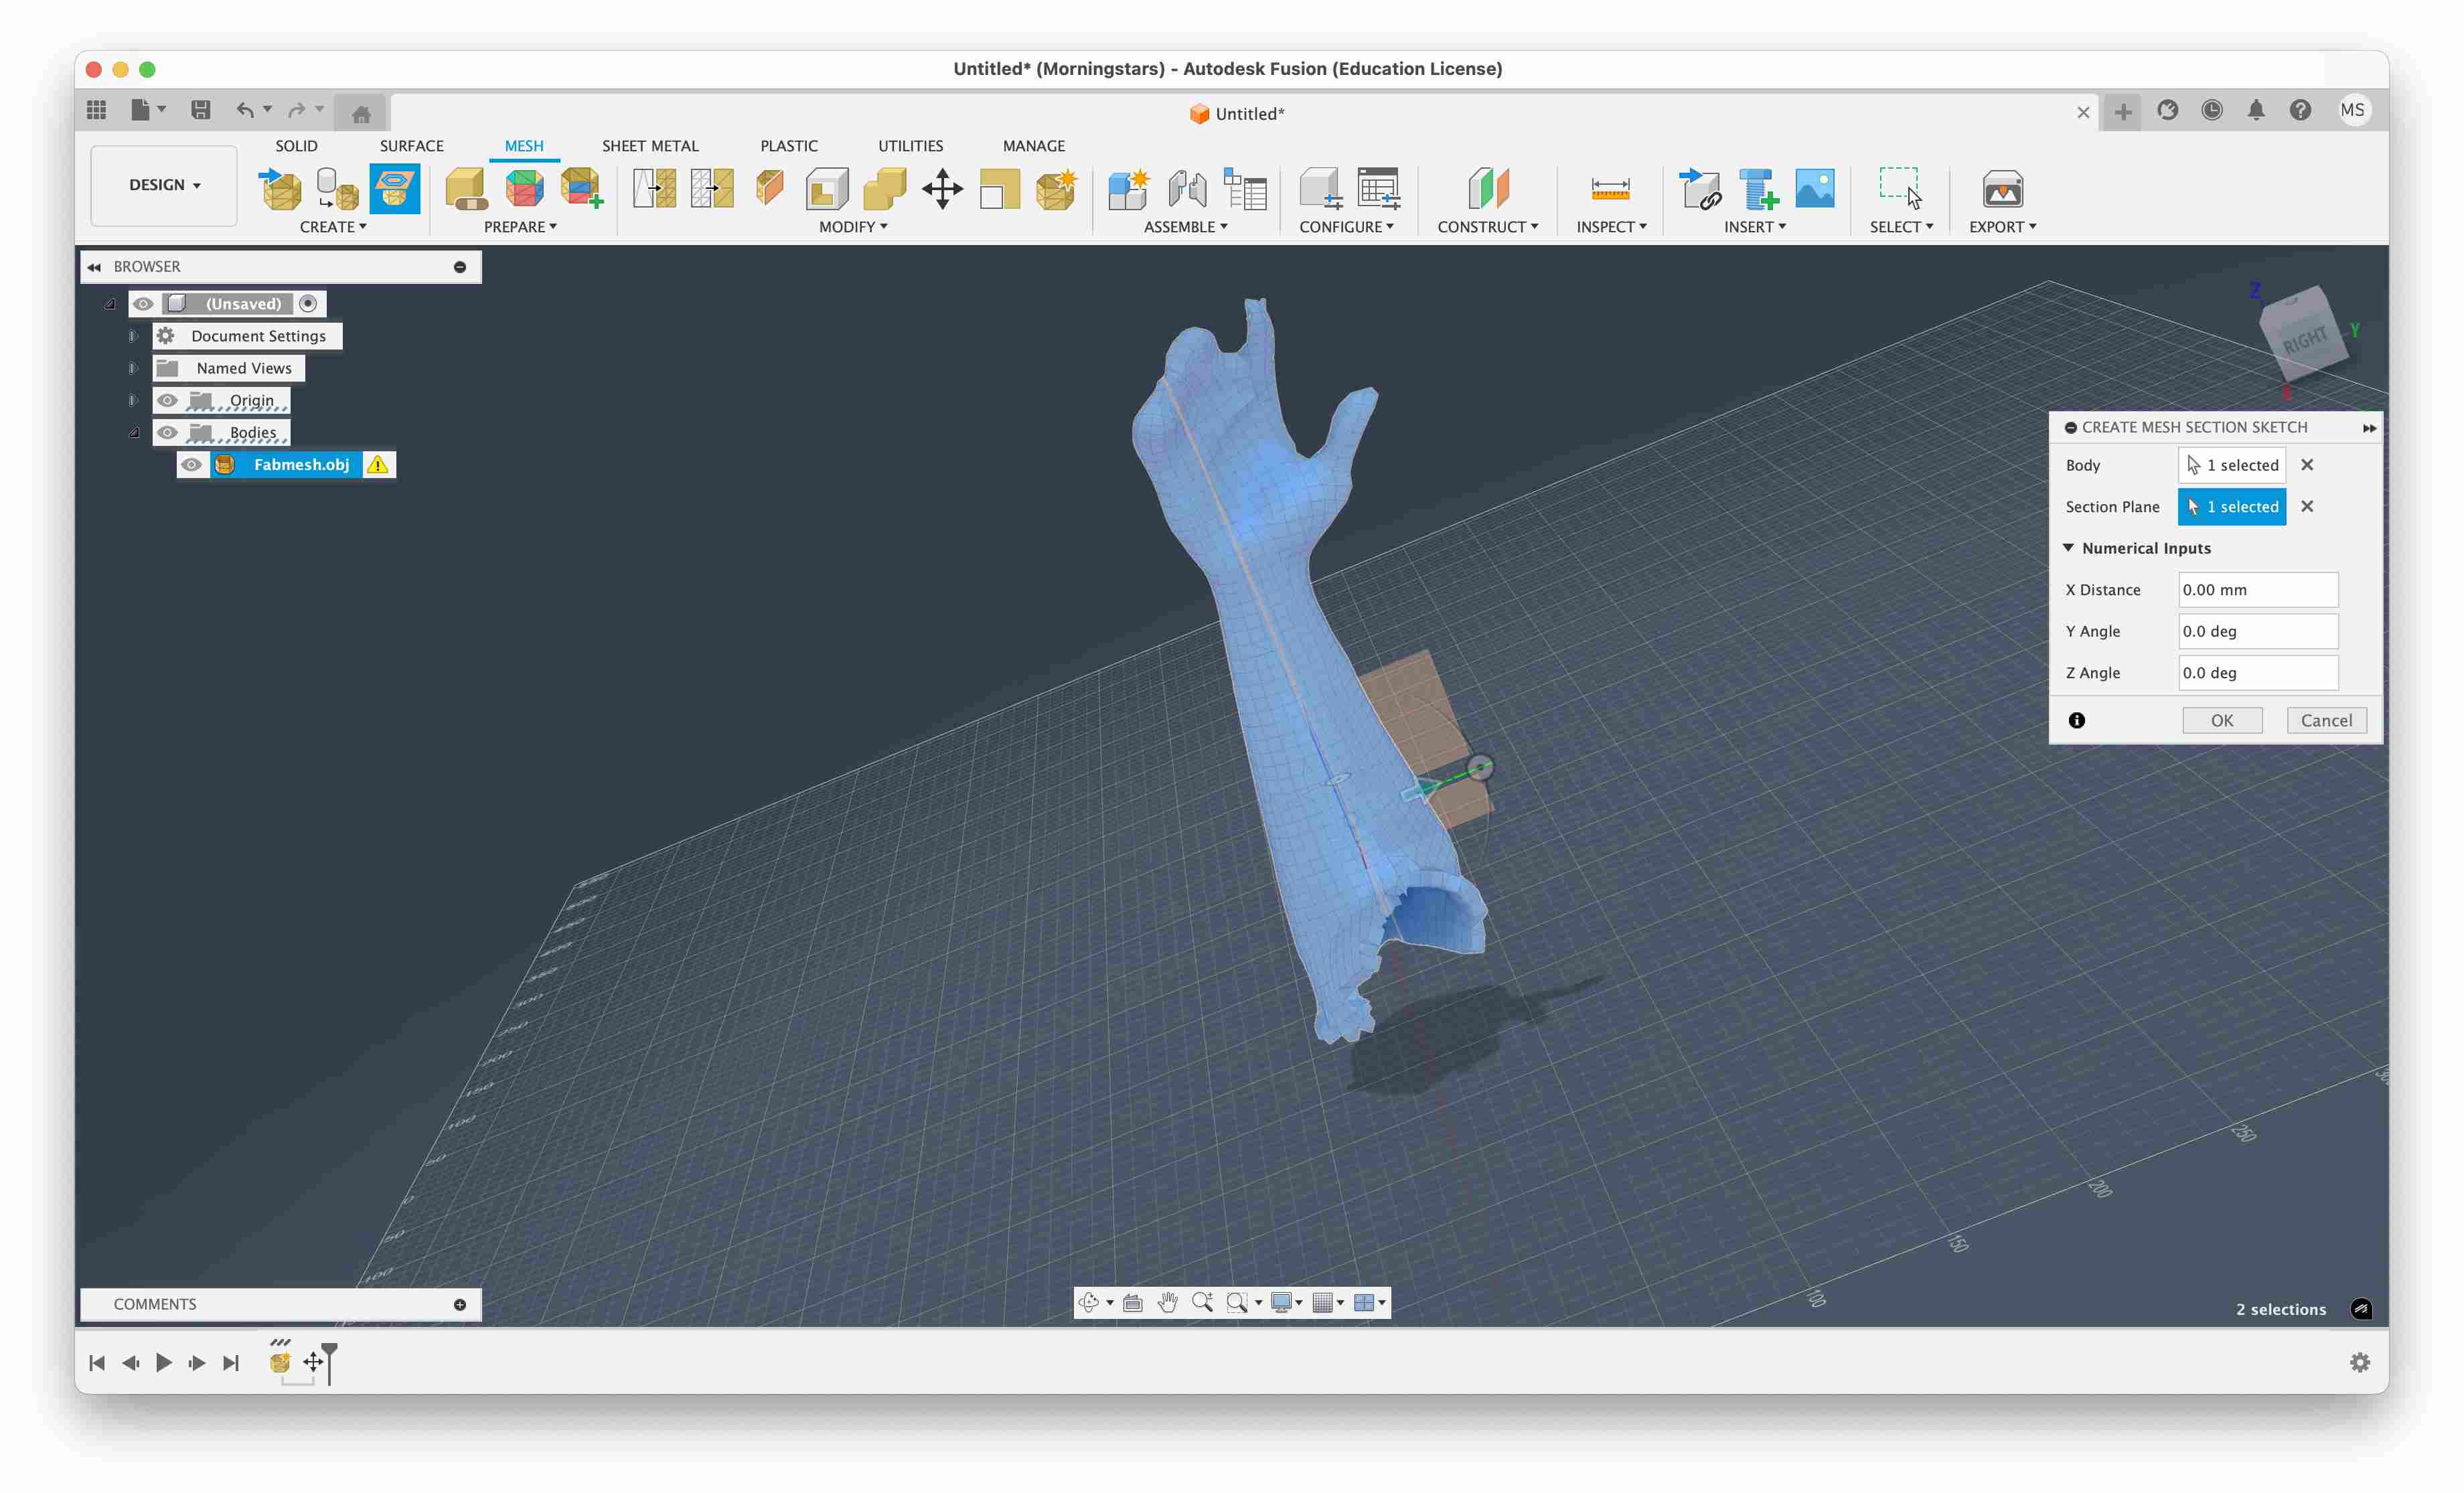This screenshot has height=1493, width=2464.
Task: Click the Joint icon in Assemble
Action: coord(1187,189)
